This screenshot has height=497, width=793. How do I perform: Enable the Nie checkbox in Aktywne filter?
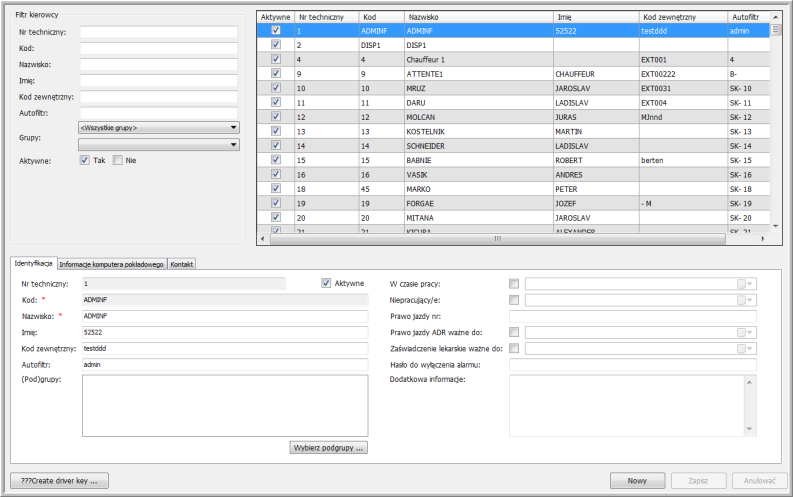(x=118, y=160)
